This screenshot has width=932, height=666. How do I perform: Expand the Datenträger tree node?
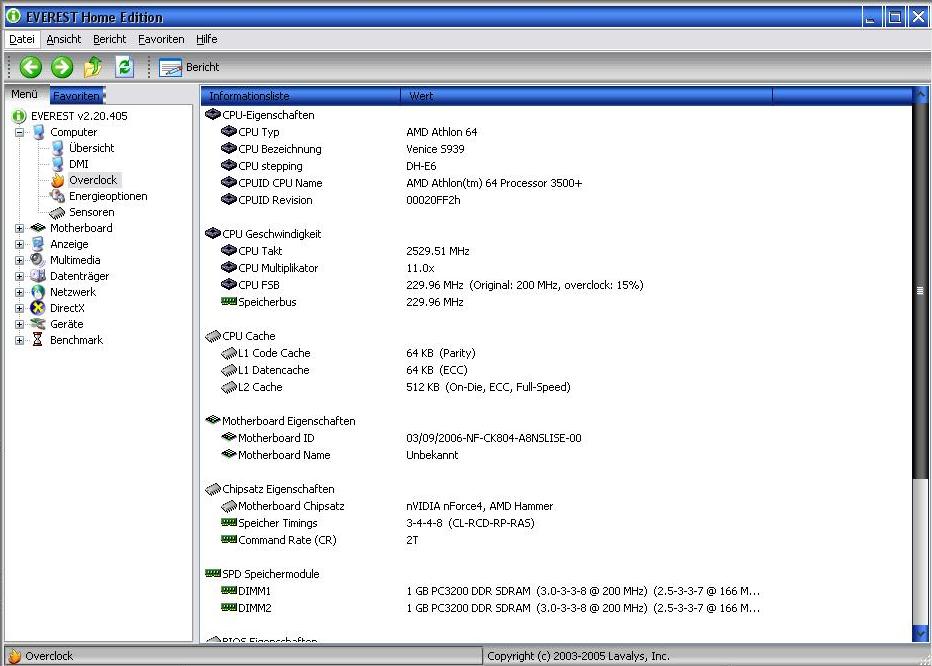click(20, 277)
